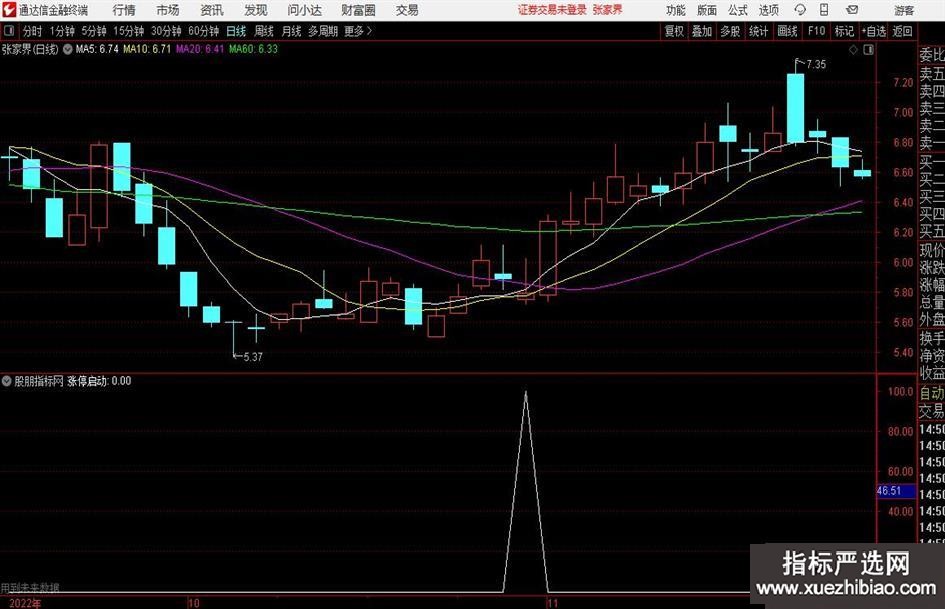Open the 市场 menu
Viewport: 945px width, 609px height.
tap(168, 10)
